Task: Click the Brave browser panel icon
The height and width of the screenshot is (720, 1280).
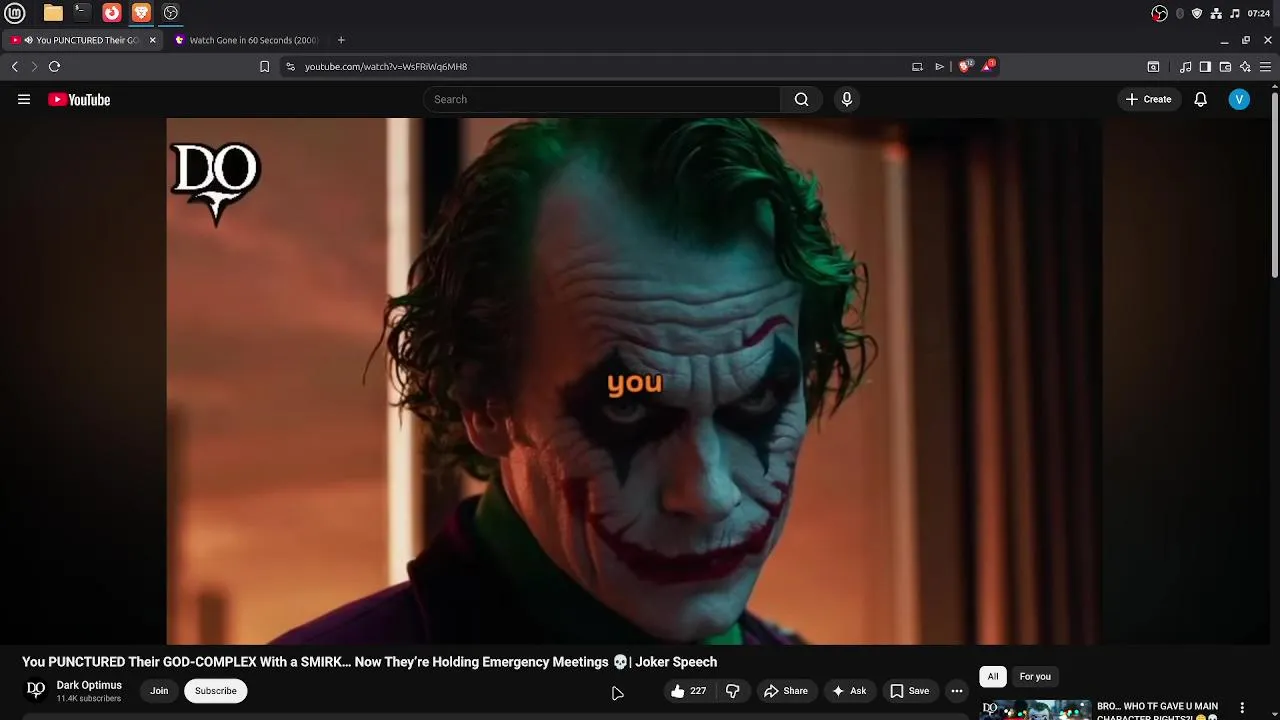Action: (141, 13)
